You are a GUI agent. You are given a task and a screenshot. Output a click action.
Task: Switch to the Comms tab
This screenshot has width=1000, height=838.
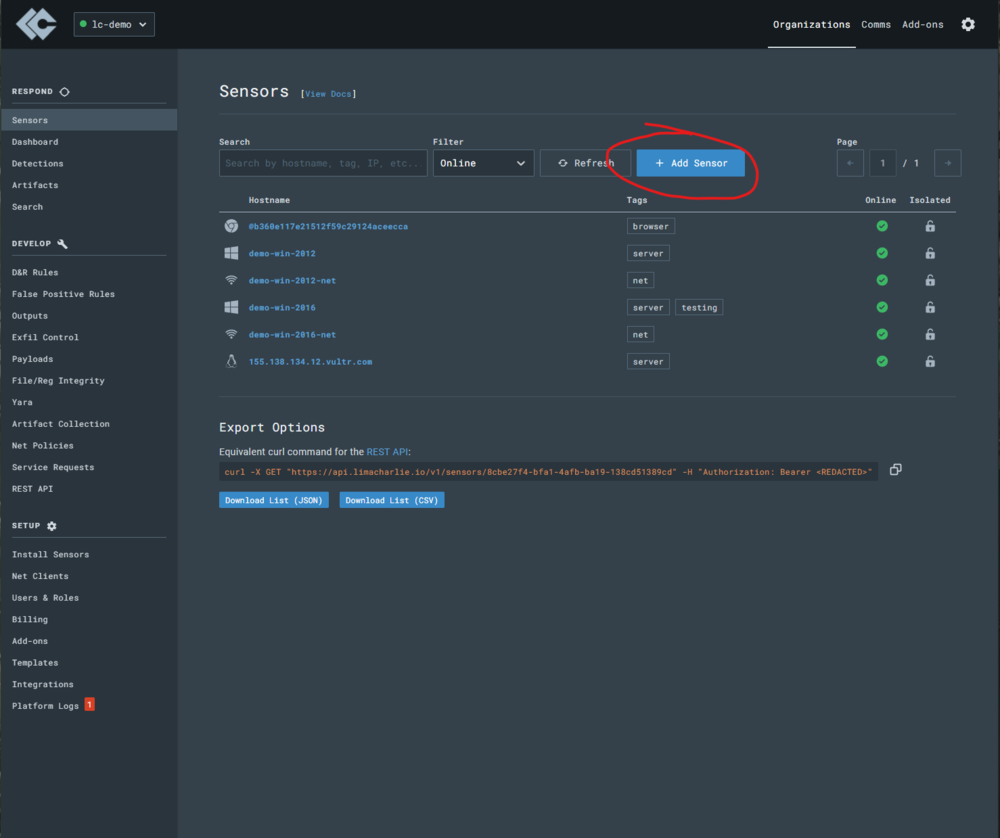(876, 24)
